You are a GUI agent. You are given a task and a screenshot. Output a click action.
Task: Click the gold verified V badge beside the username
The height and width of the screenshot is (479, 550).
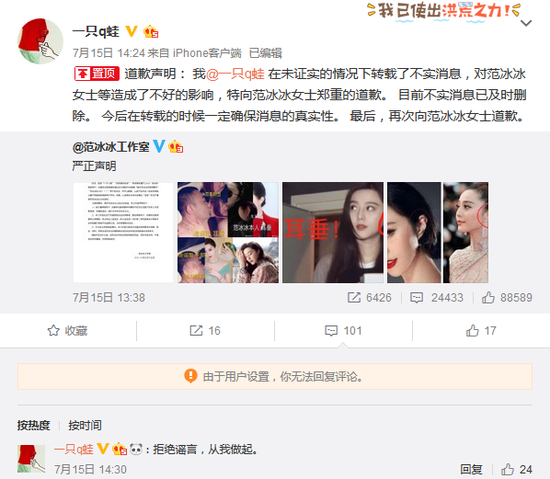[x=132, y=32]
